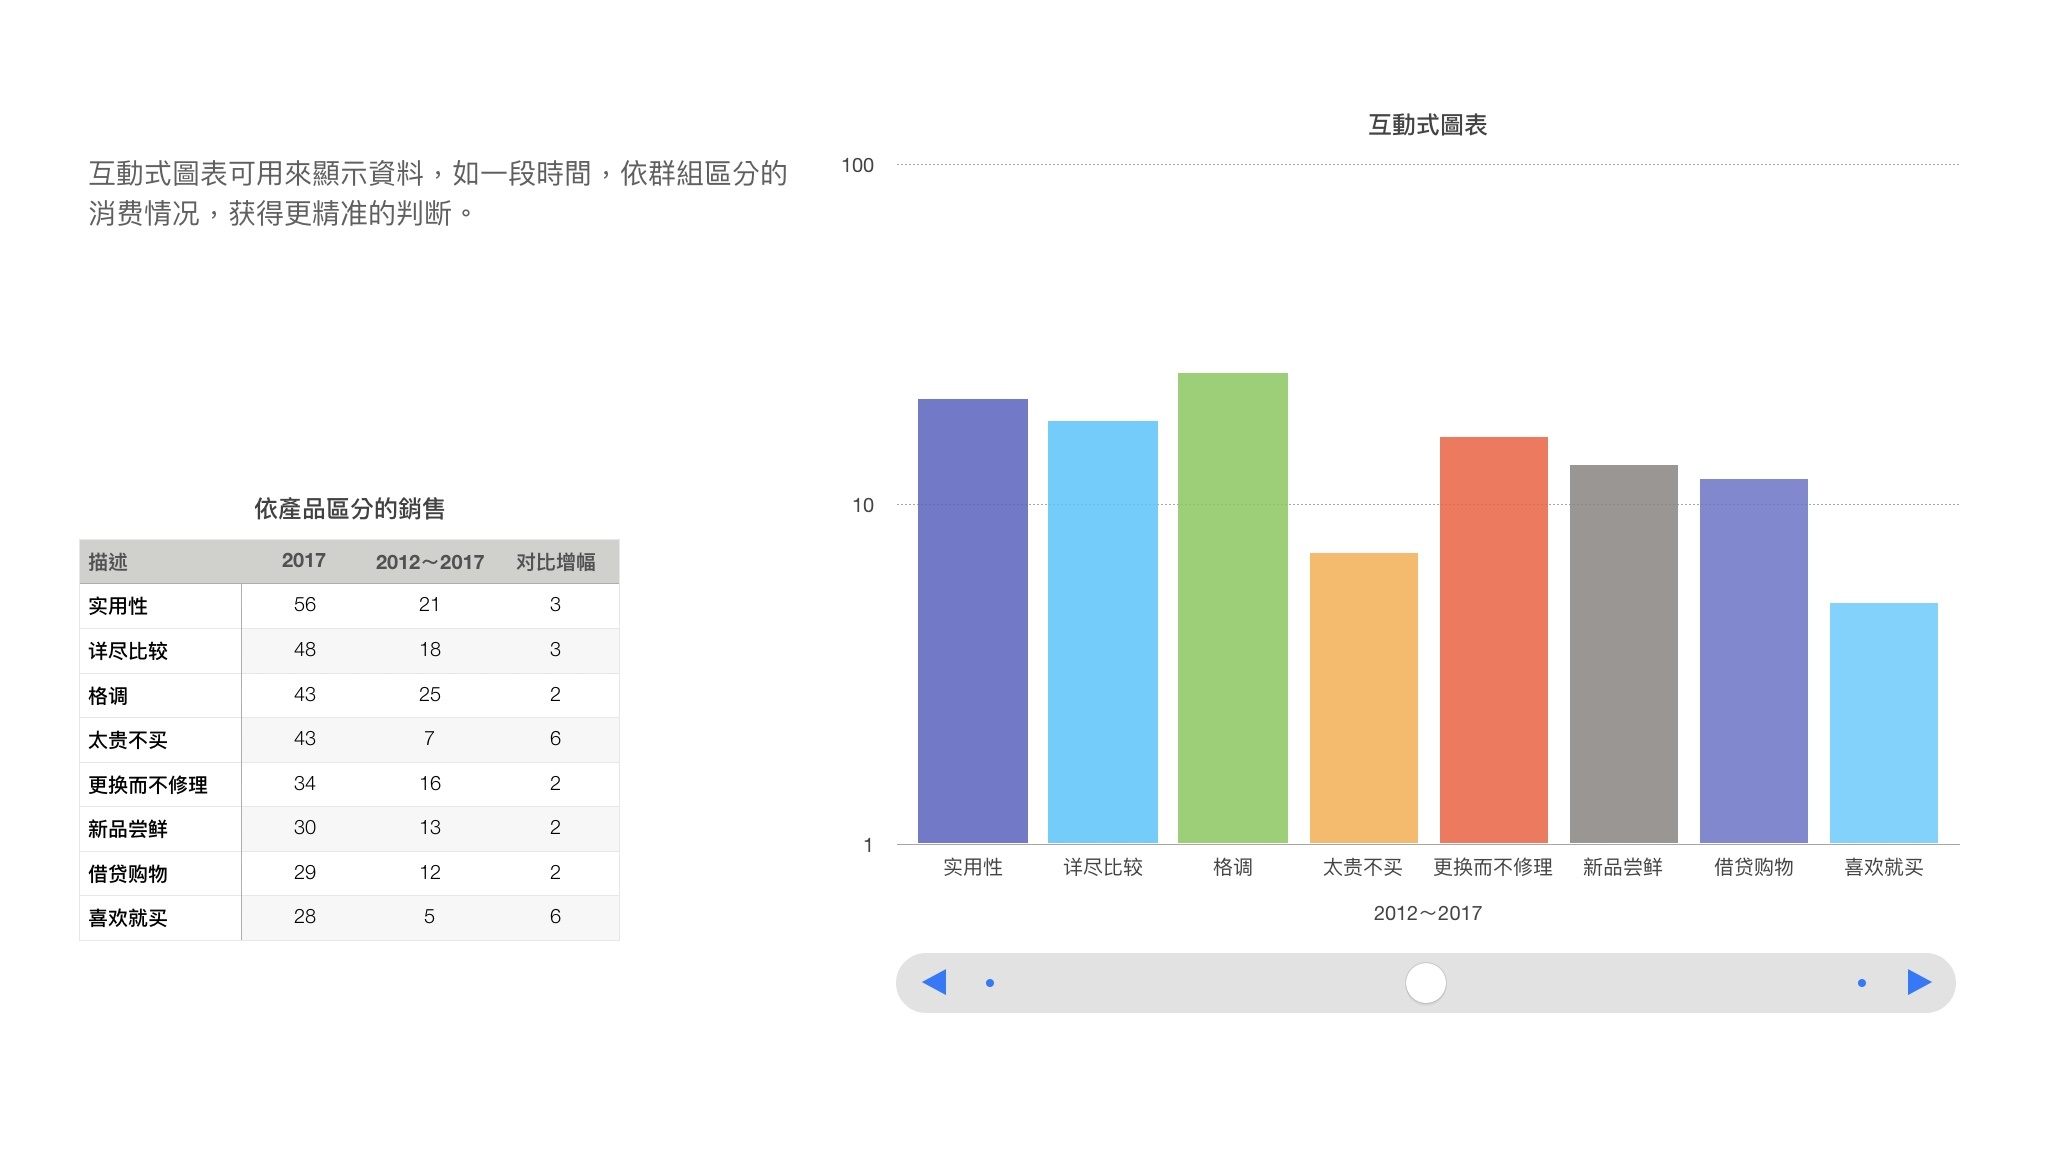The width and height of the screenshot is (2048, 1152).
Task: Select cell with value 21
Action: [x=429, y=605]
